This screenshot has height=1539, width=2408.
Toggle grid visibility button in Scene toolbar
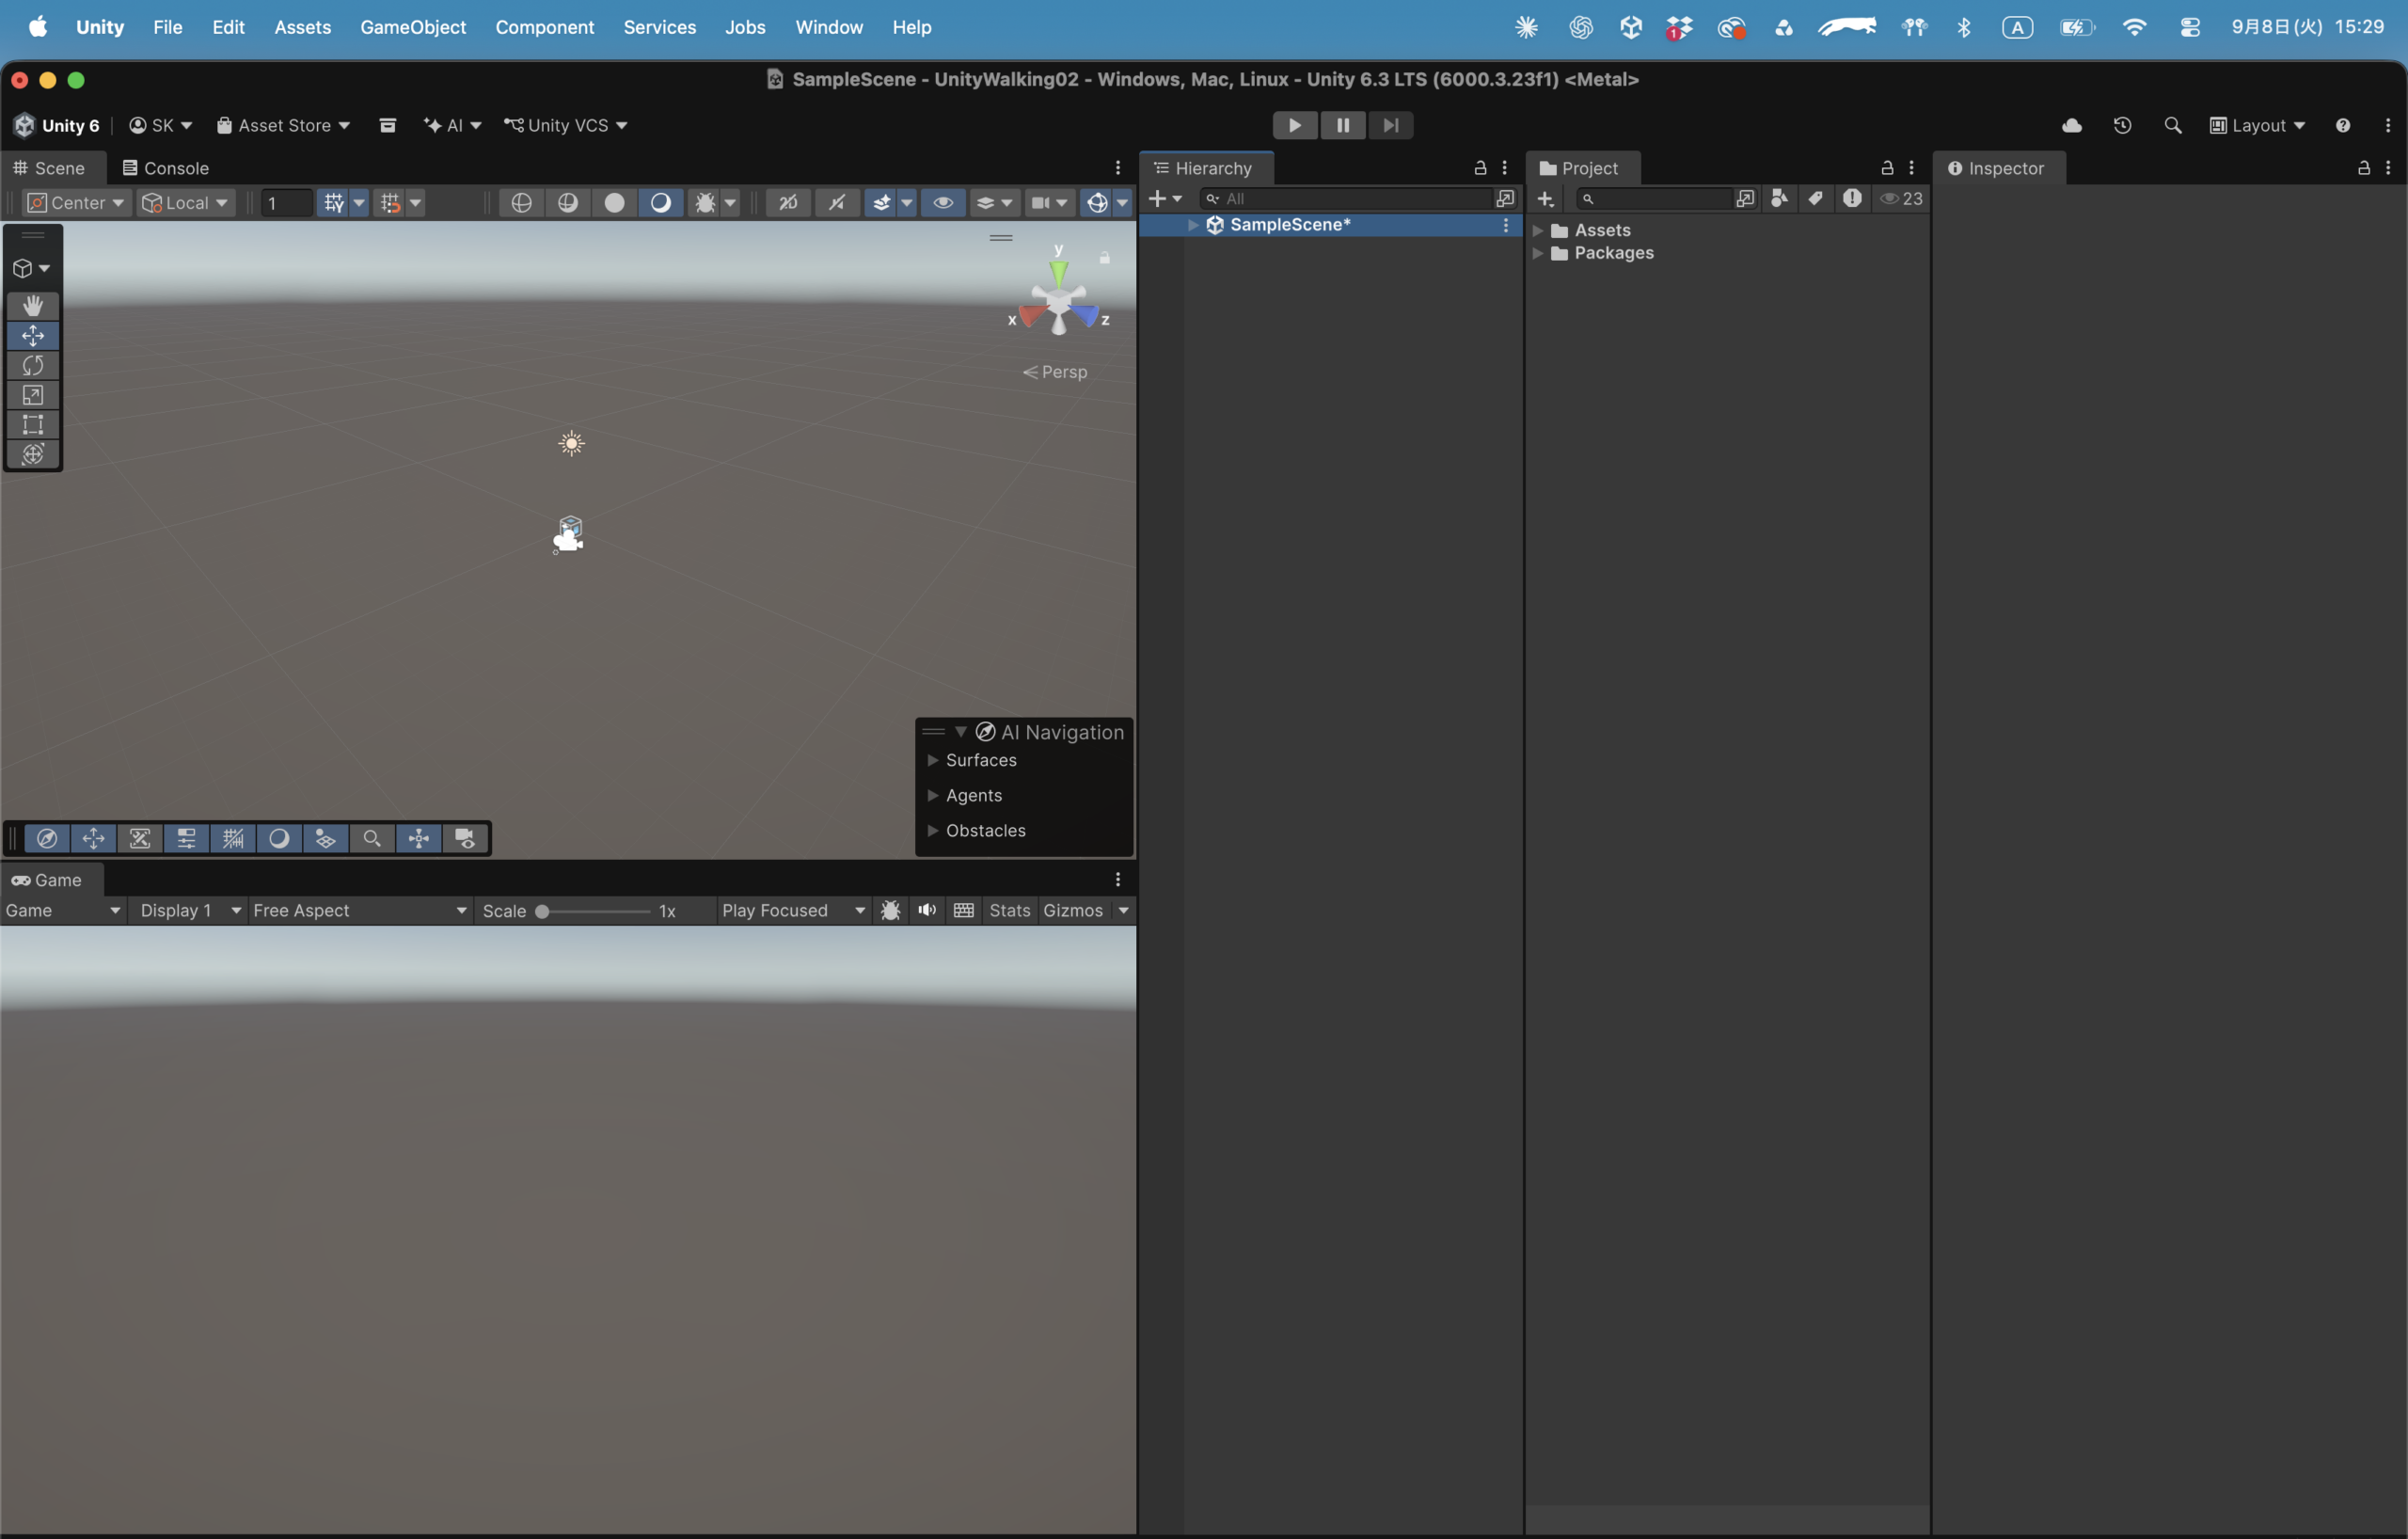pos(334,203)
